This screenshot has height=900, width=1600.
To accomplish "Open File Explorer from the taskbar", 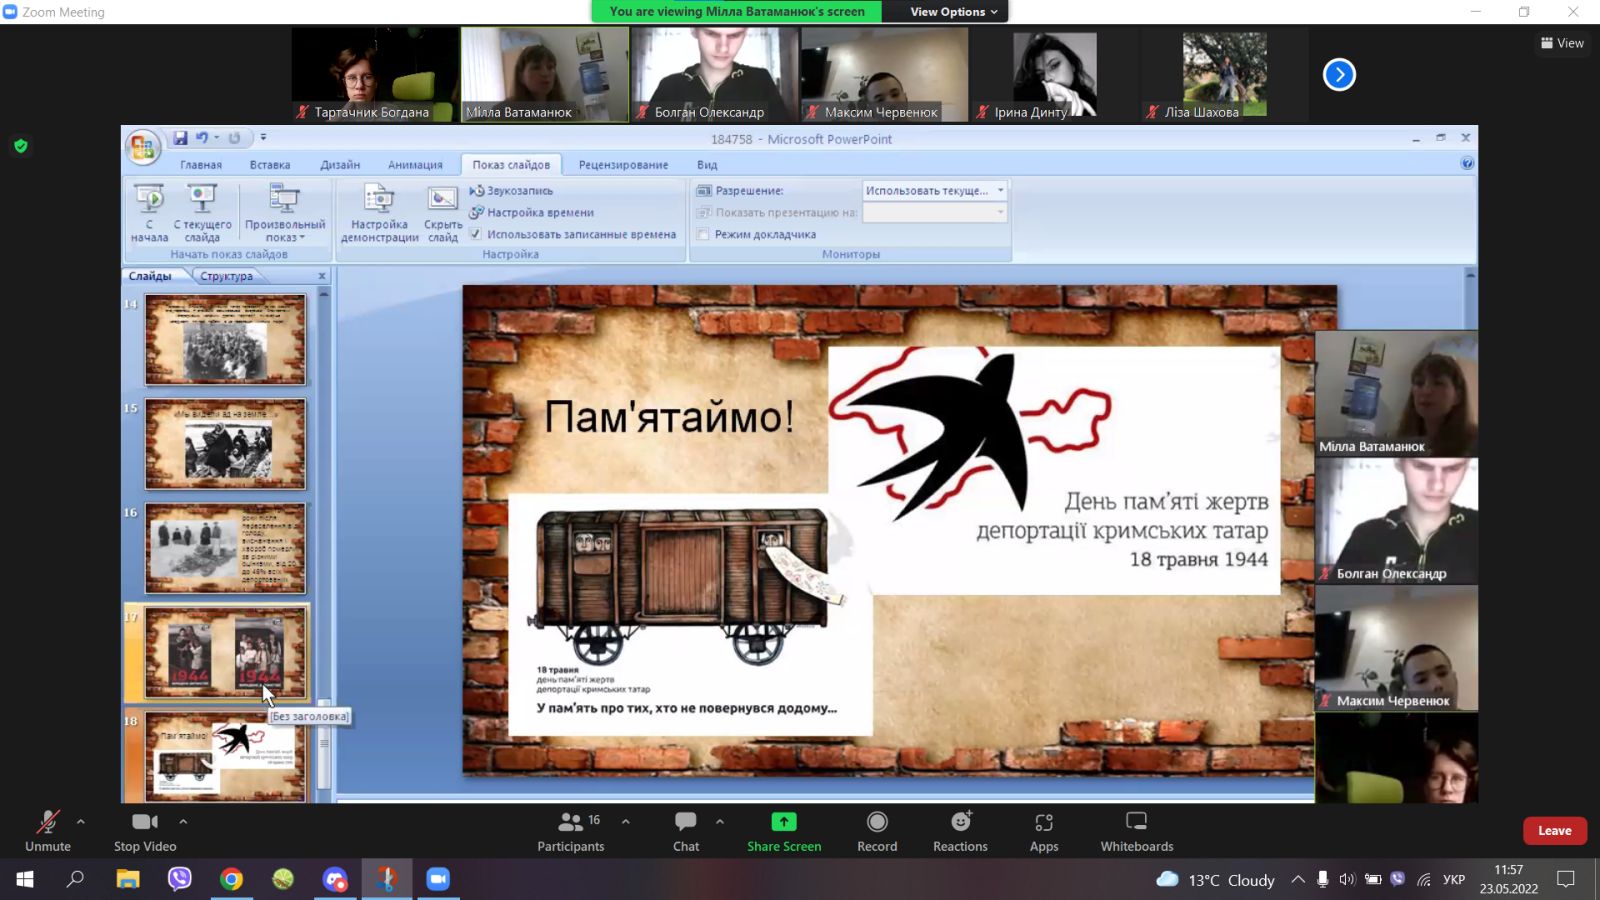I will (127, 879).
